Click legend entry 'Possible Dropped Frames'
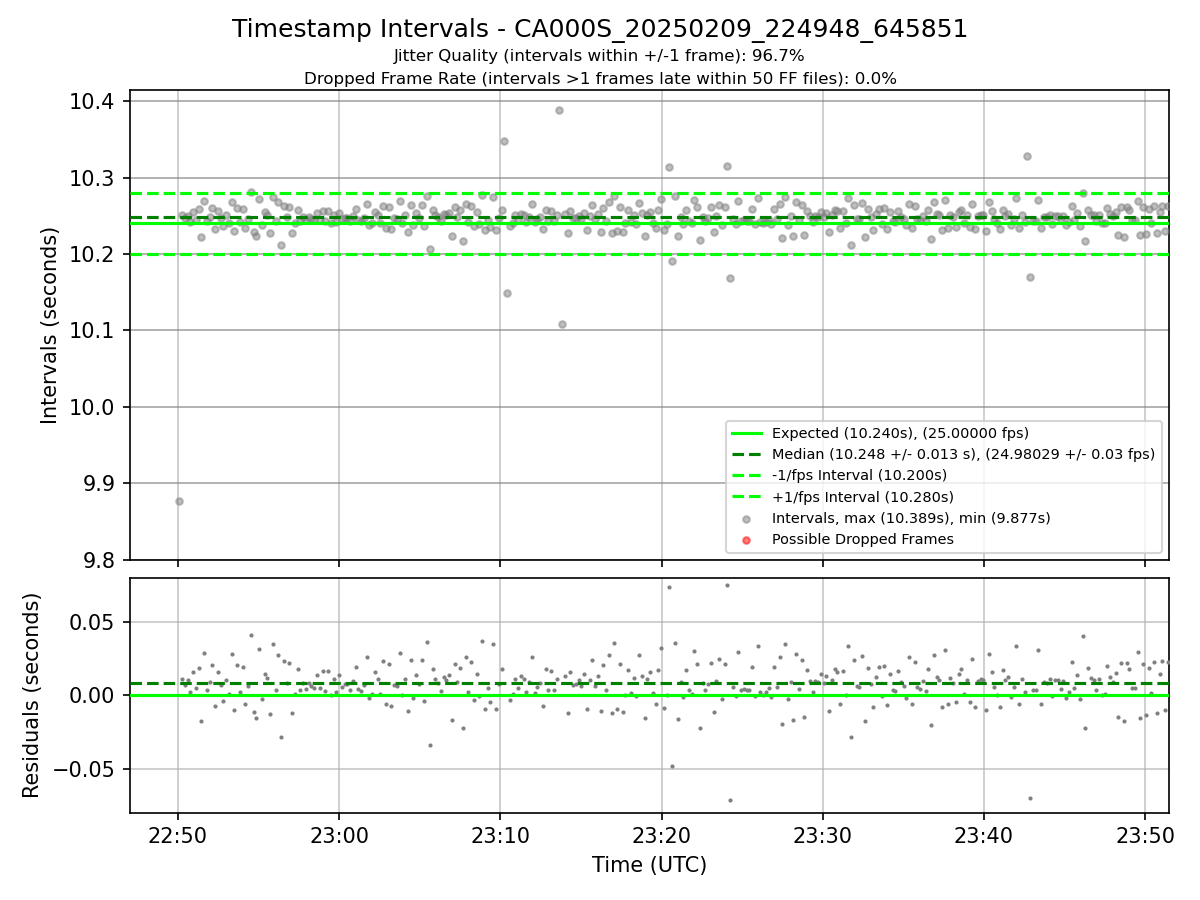This screenshot has width=1200, height=900. pyautogui.click(x=862, y=539)
